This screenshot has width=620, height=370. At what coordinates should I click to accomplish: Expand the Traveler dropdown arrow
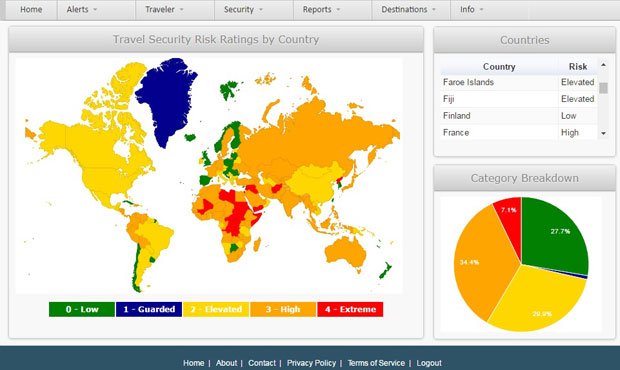click(181, 10)
